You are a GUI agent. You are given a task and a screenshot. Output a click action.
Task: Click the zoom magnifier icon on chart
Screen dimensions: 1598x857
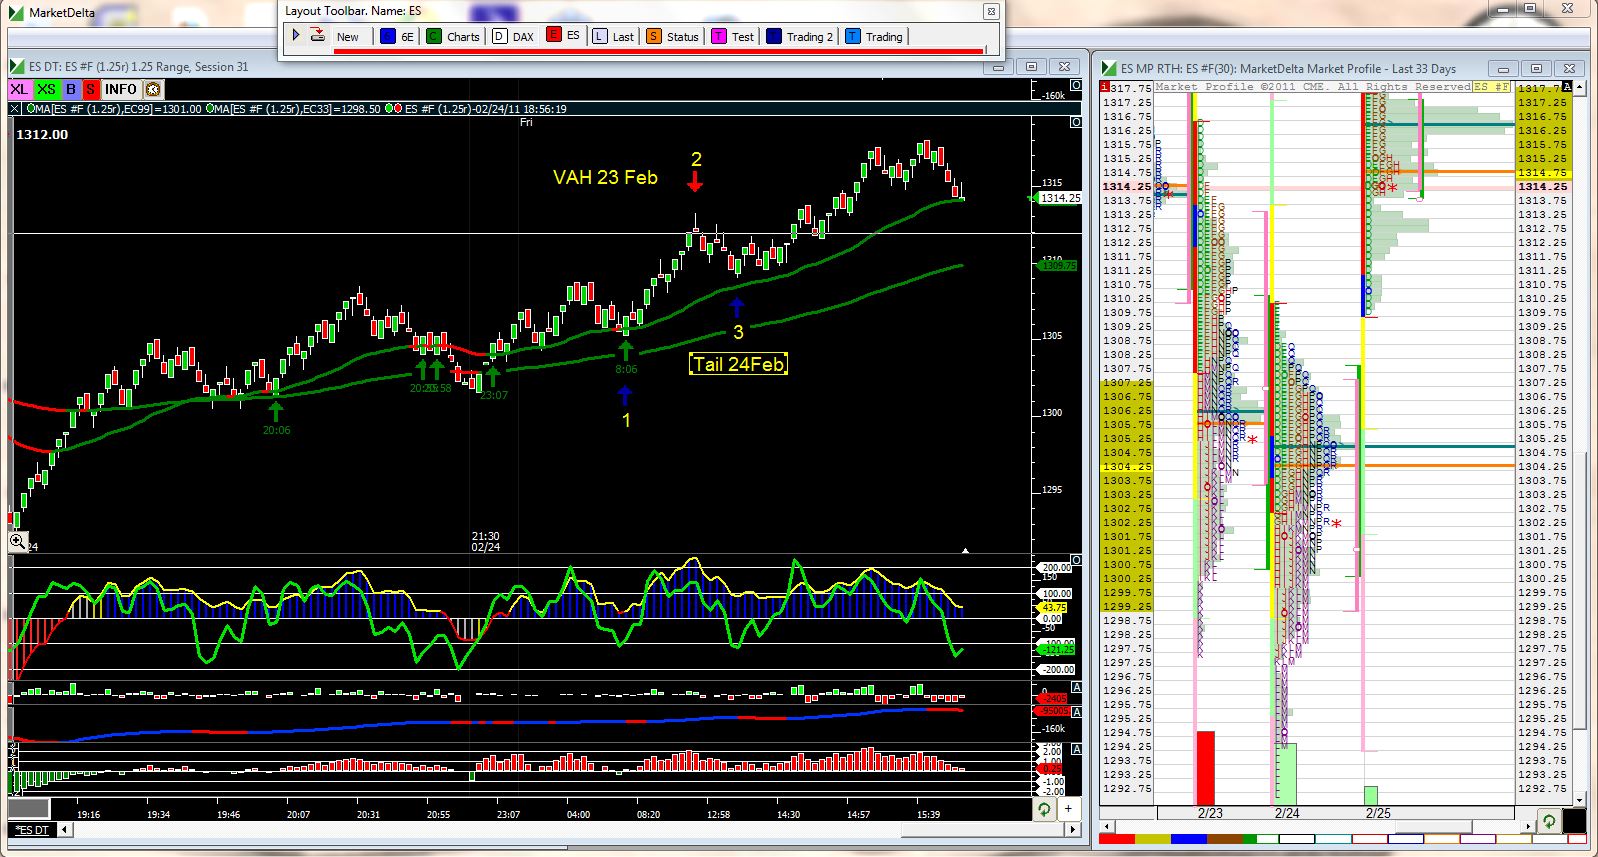pyautogui.click(x=18, y=541)
